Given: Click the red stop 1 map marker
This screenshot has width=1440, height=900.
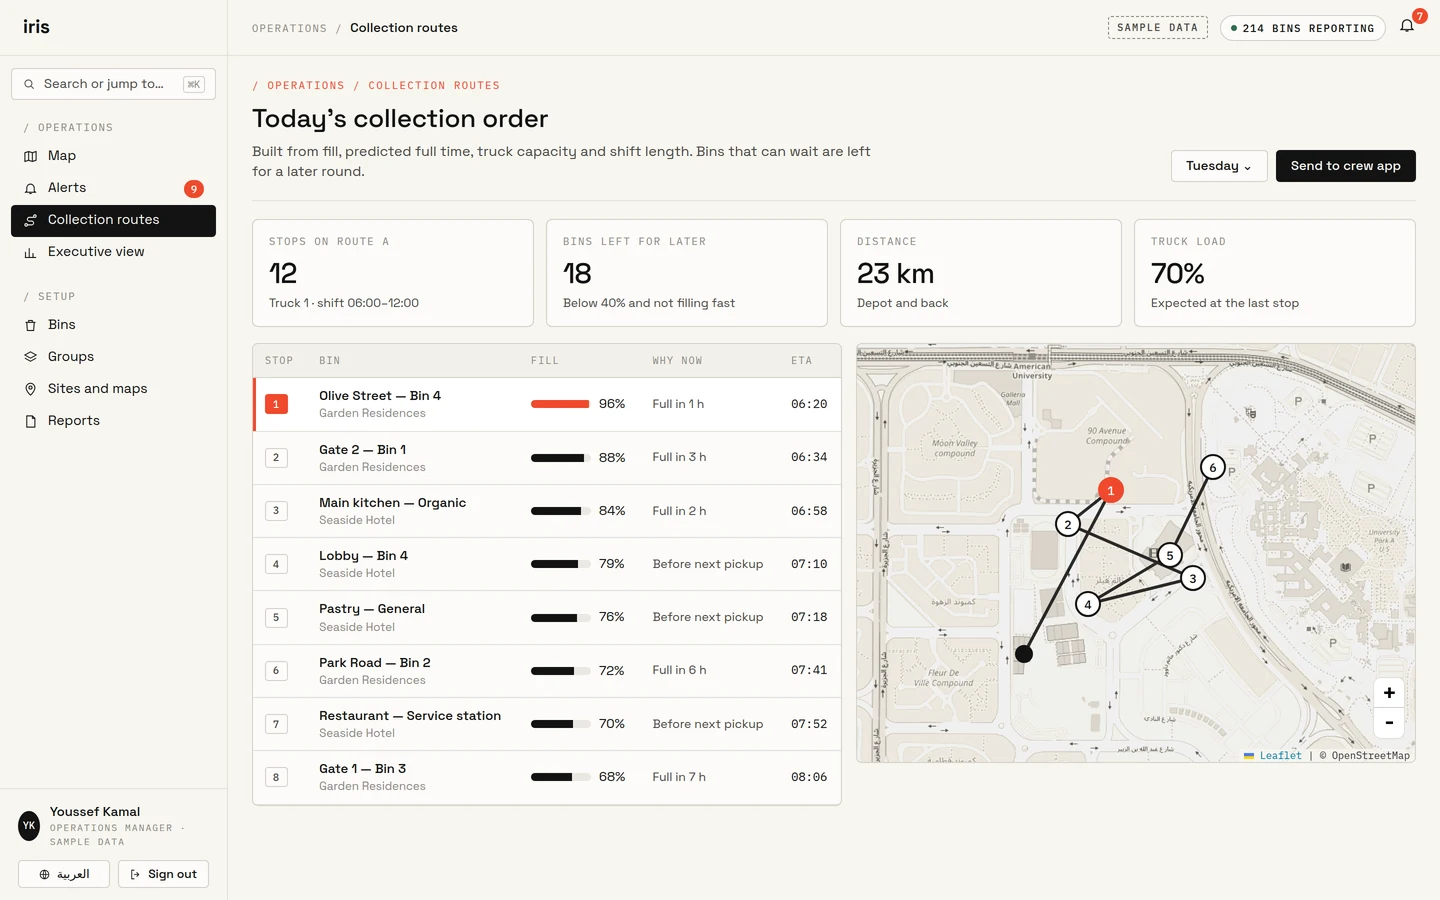Looking at the screenshot, I should [x=1110, y=490].
